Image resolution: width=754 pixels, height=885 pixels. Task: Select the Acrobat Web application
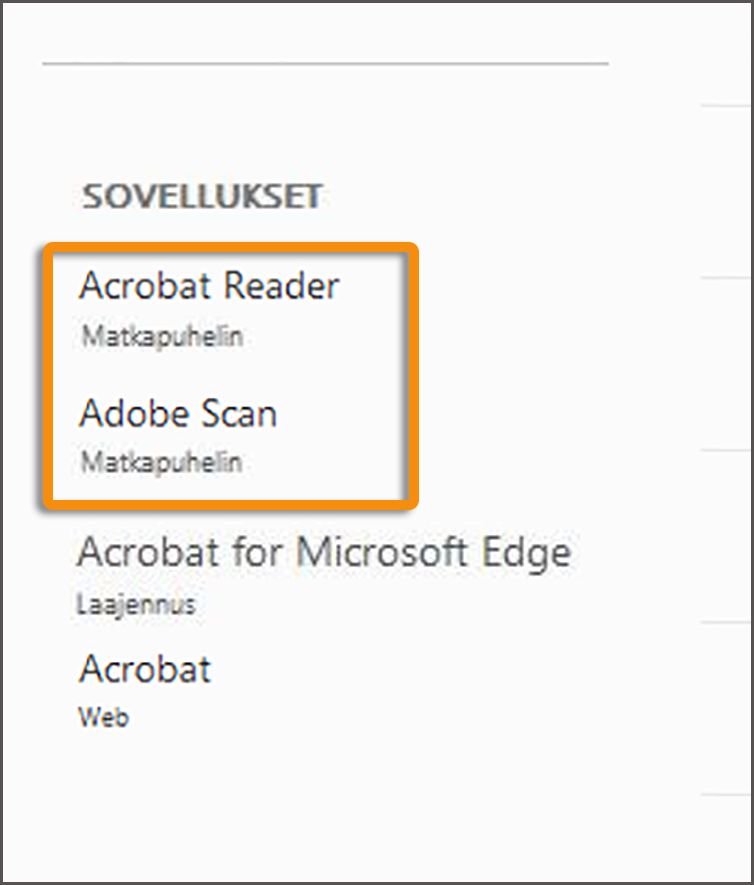[145, 669]
